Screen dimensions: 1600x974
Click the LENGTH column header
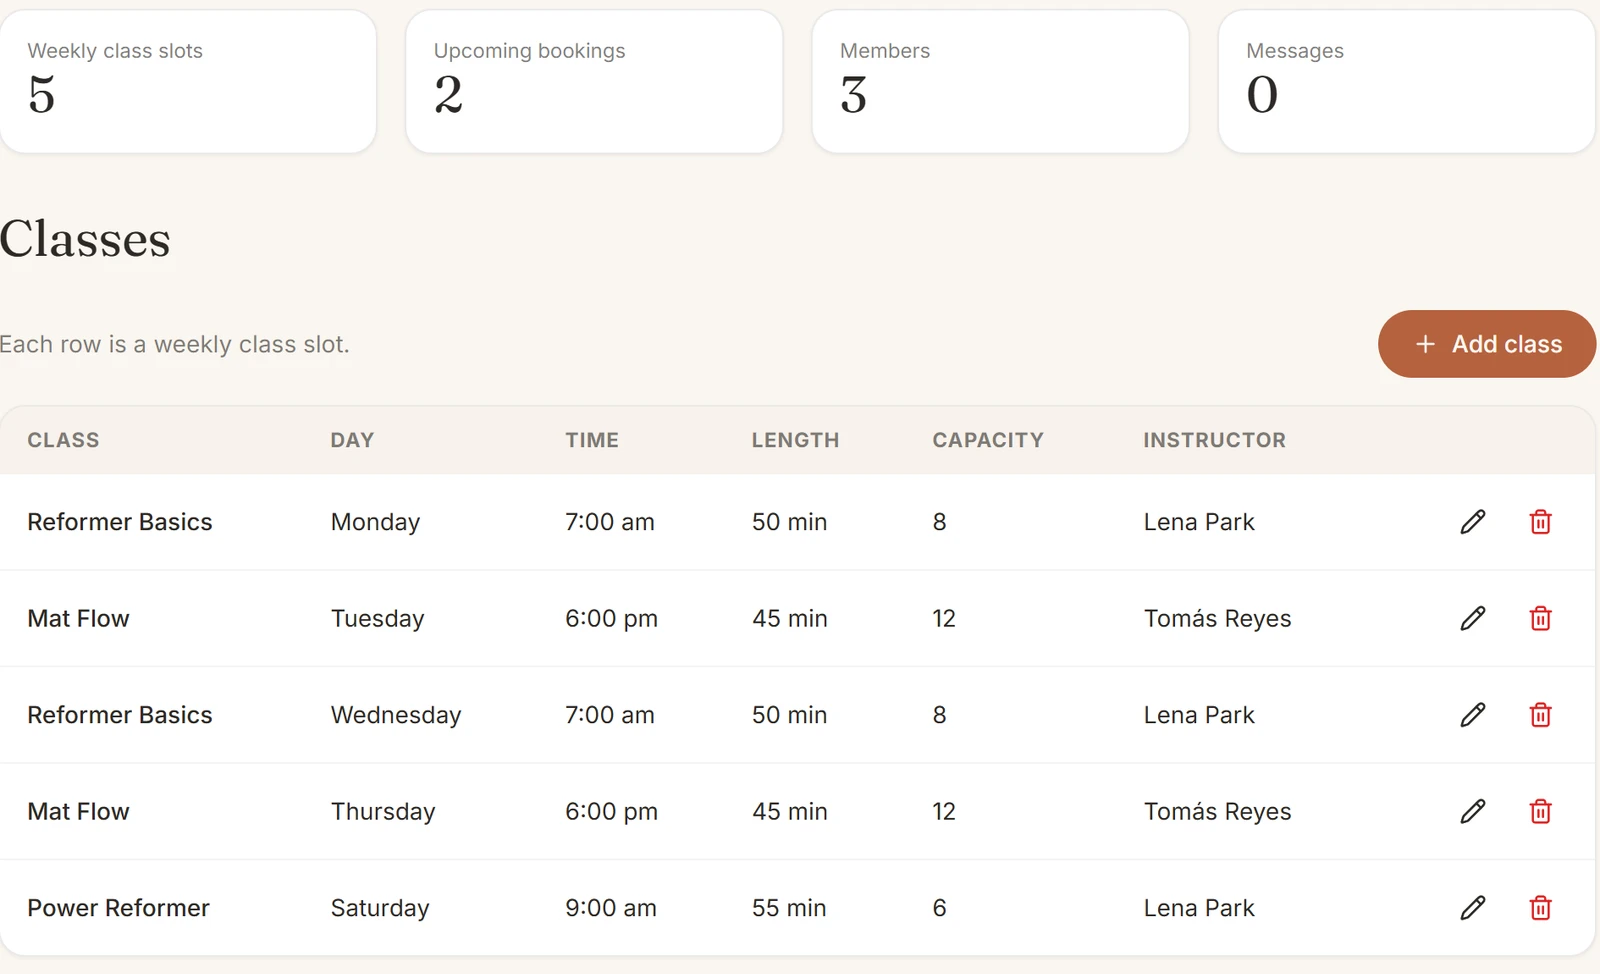pyautogui.click(x=795, y=440)
